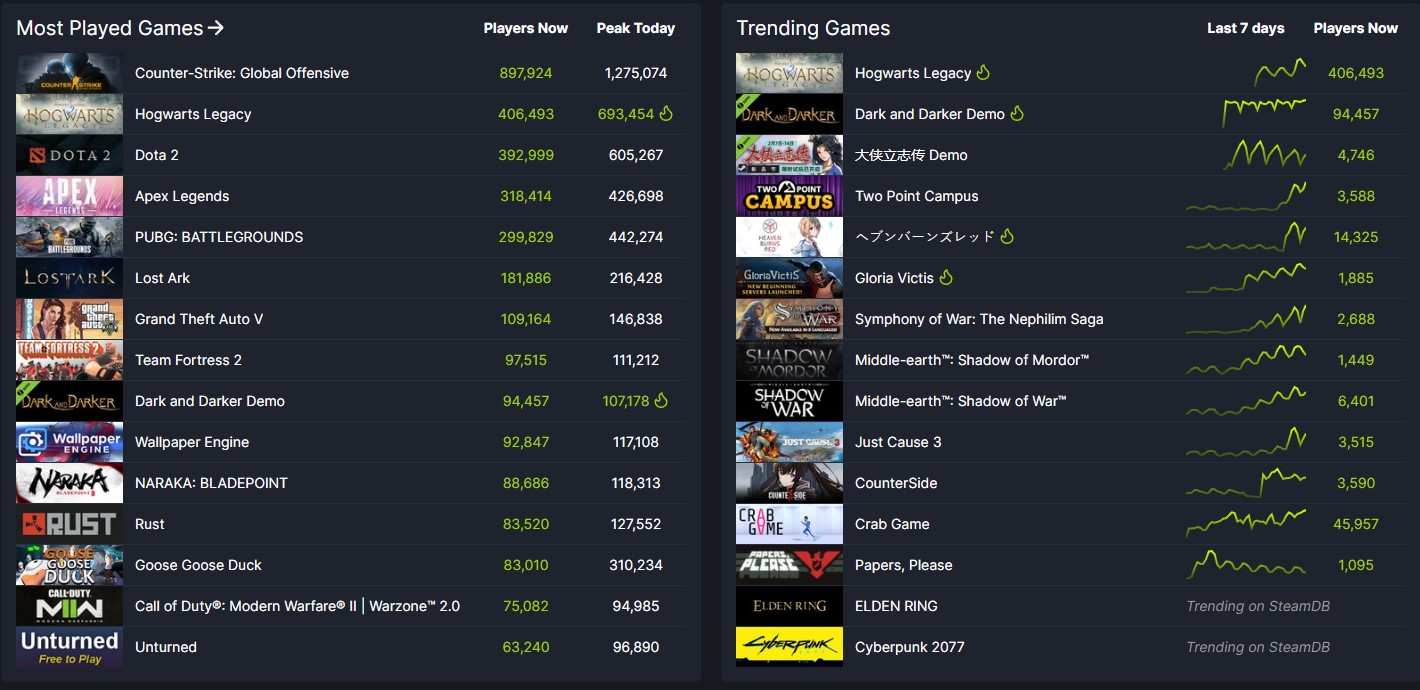Image resolution: width=1420 pixels, height=690 pixels.
Task: Click Wallpaper Engine icon thumbnail
Action: (x=70, y=442)
